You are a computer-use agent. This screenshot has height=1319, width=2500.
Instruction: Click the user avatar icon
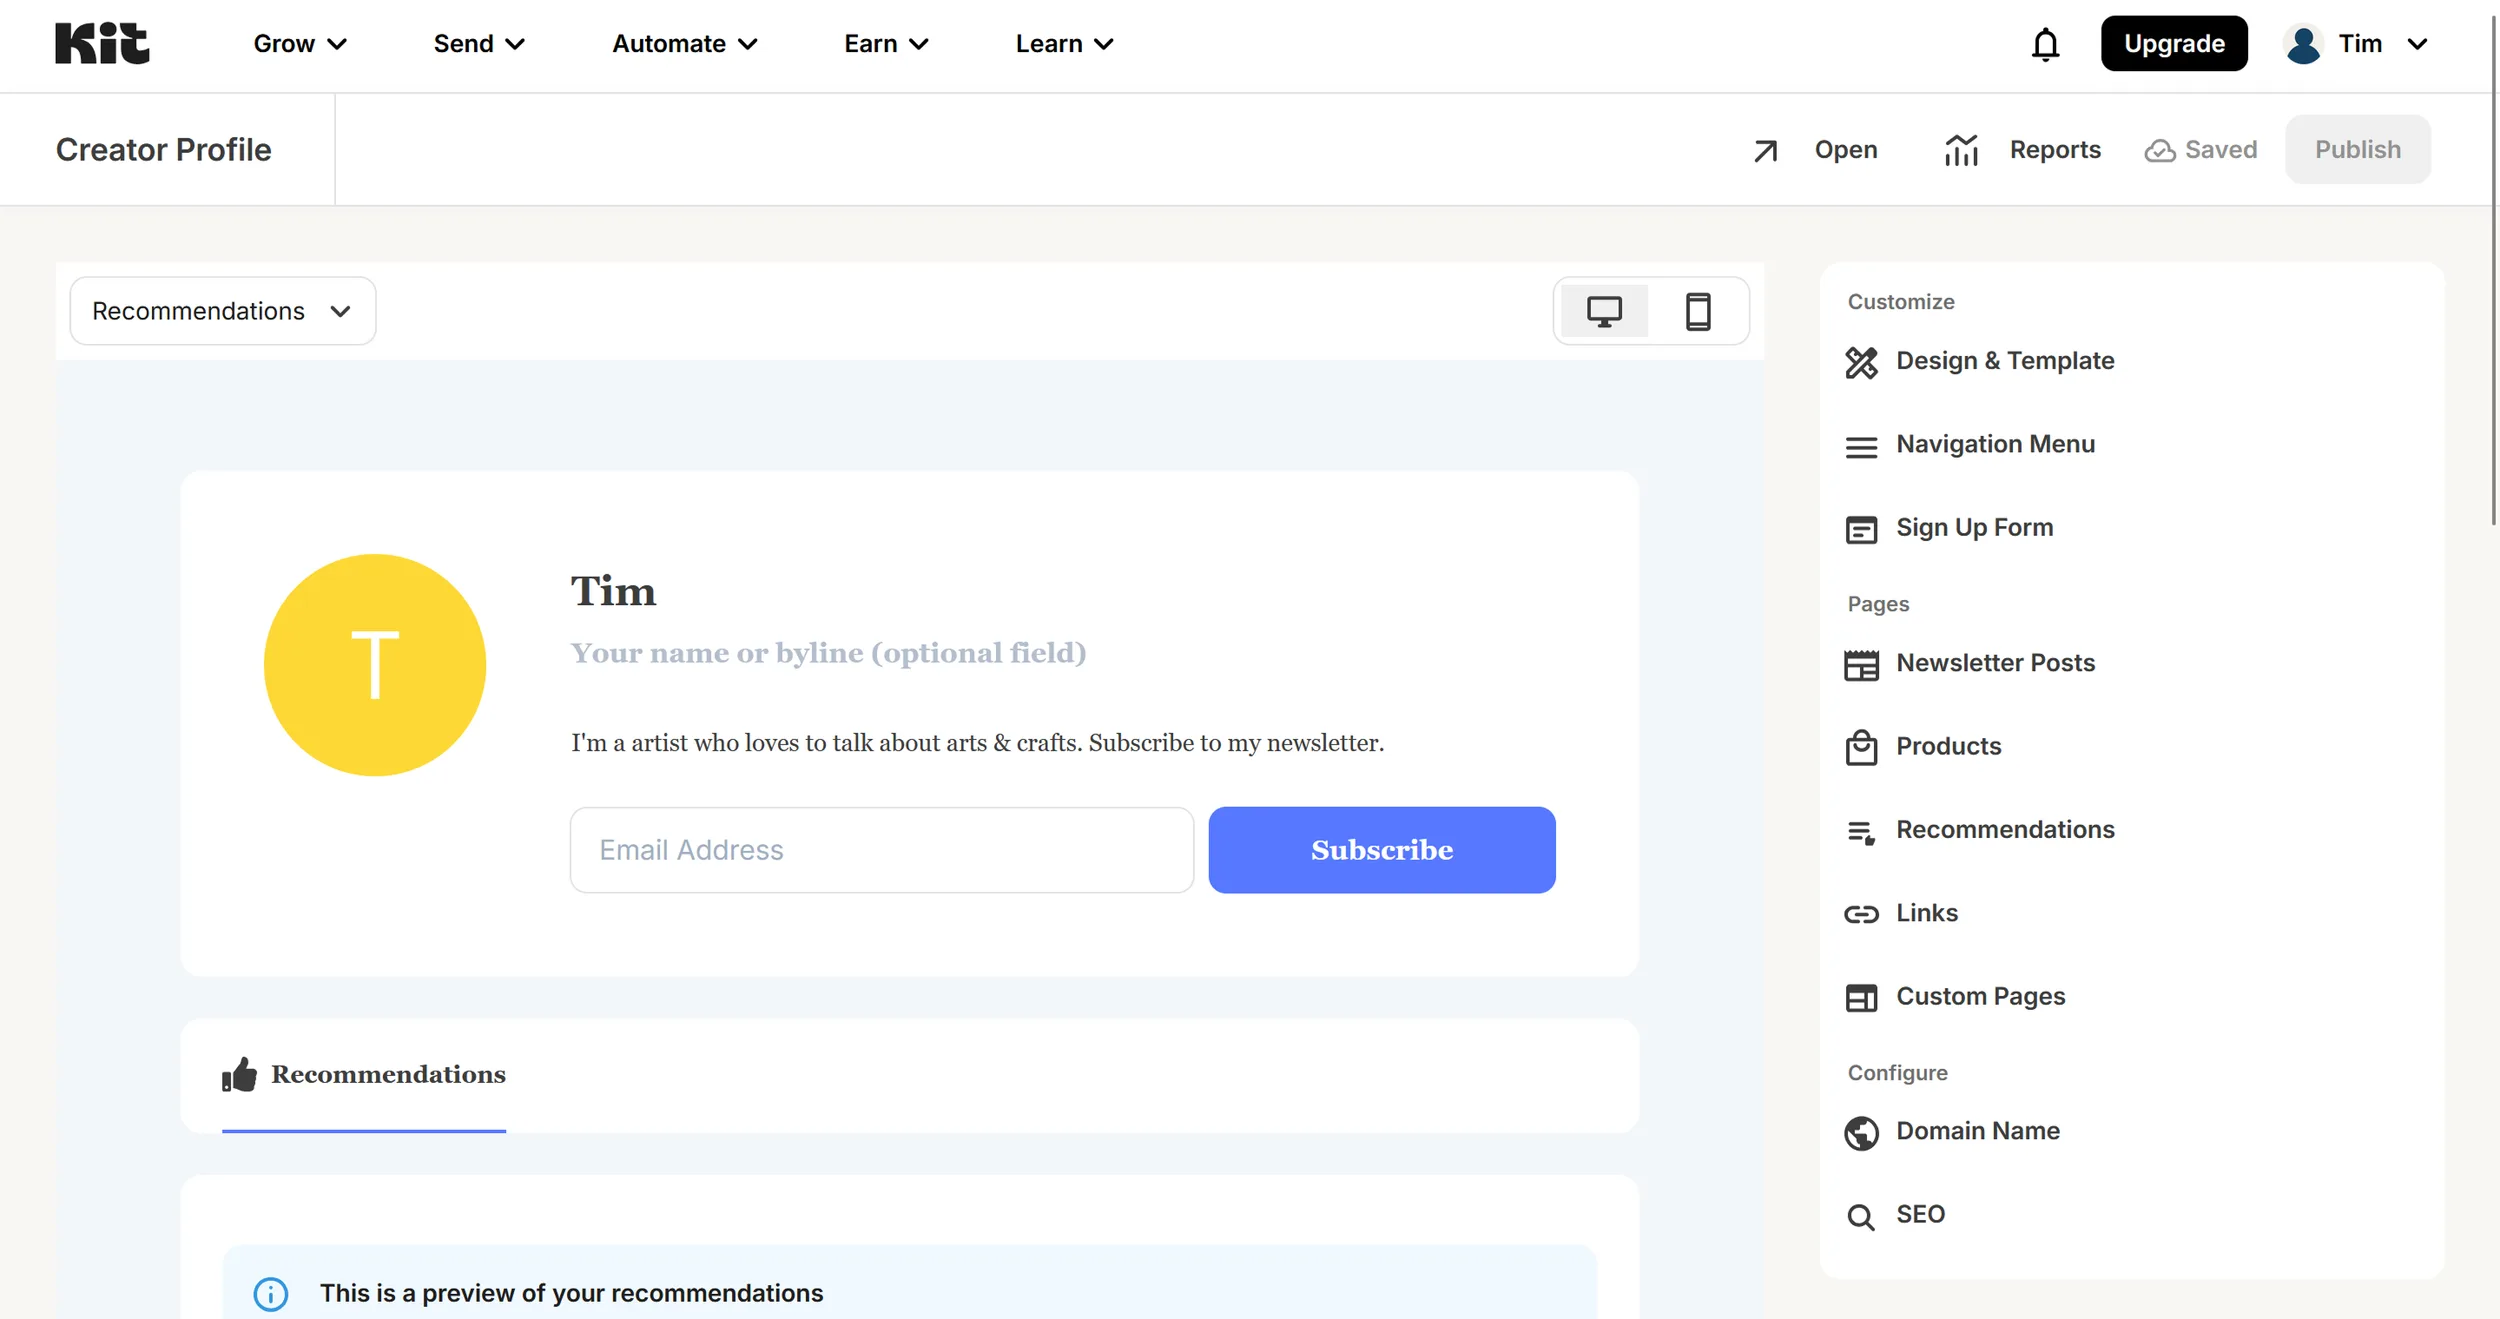point(2303,44)
